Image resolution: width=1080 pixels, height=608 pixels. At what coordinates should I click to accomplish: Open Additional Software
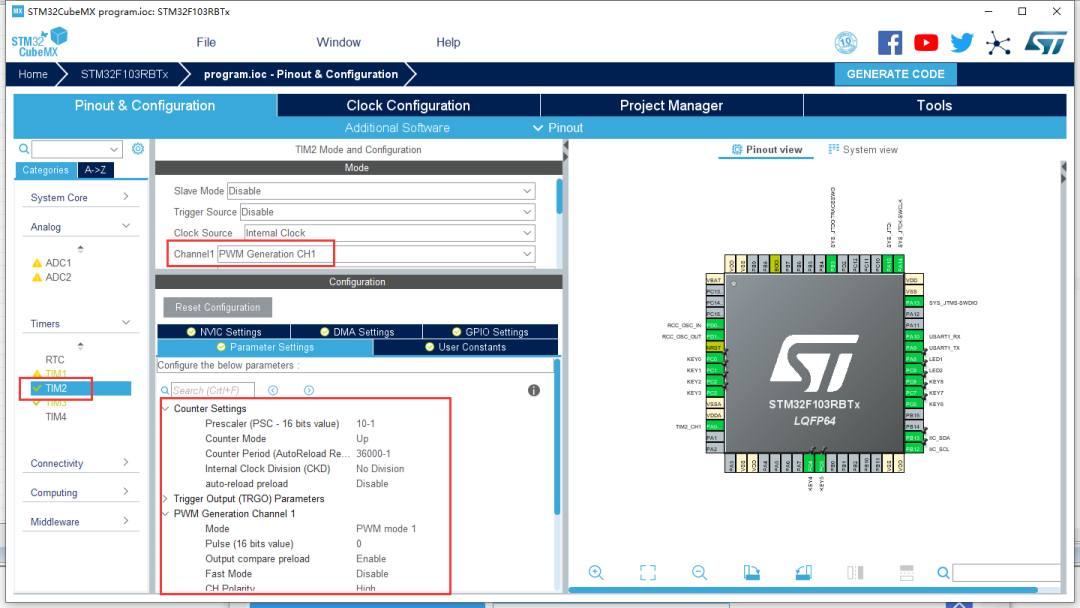point(397,127)
